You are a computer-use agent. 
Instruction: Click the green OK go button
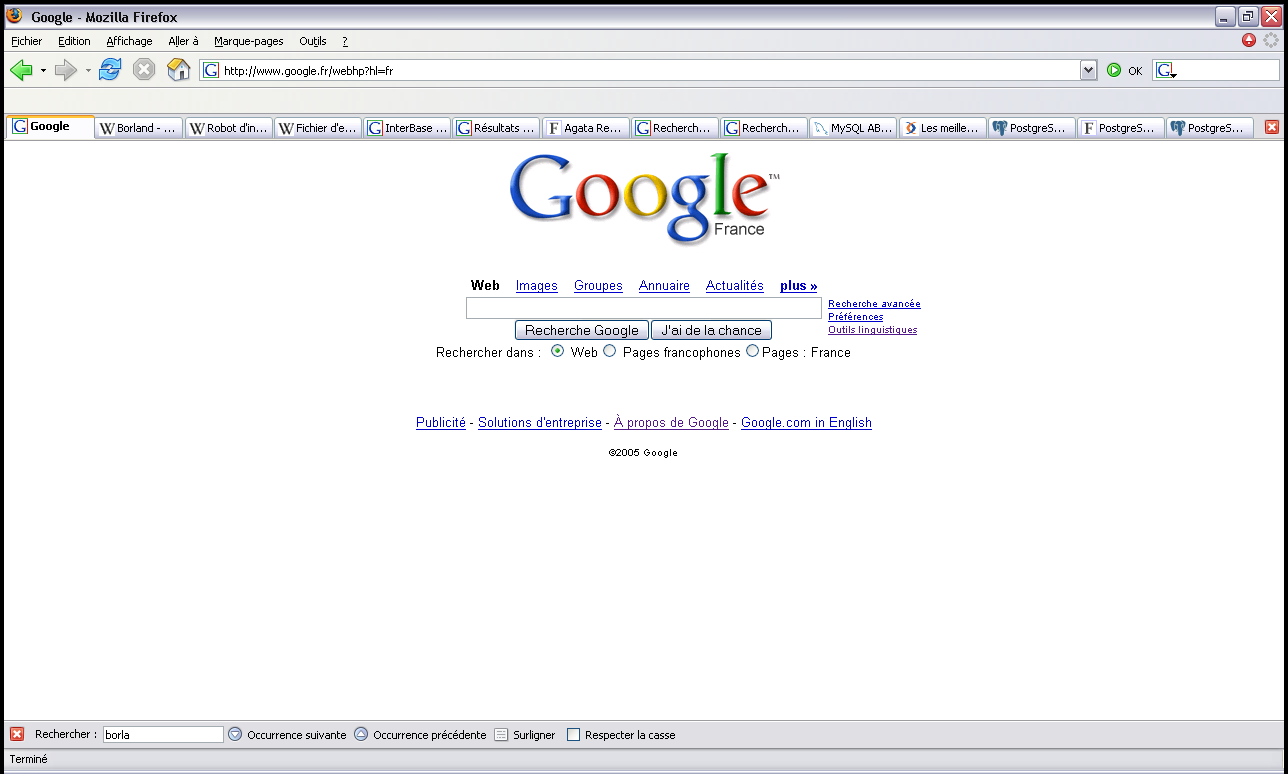pos(1114,70)
